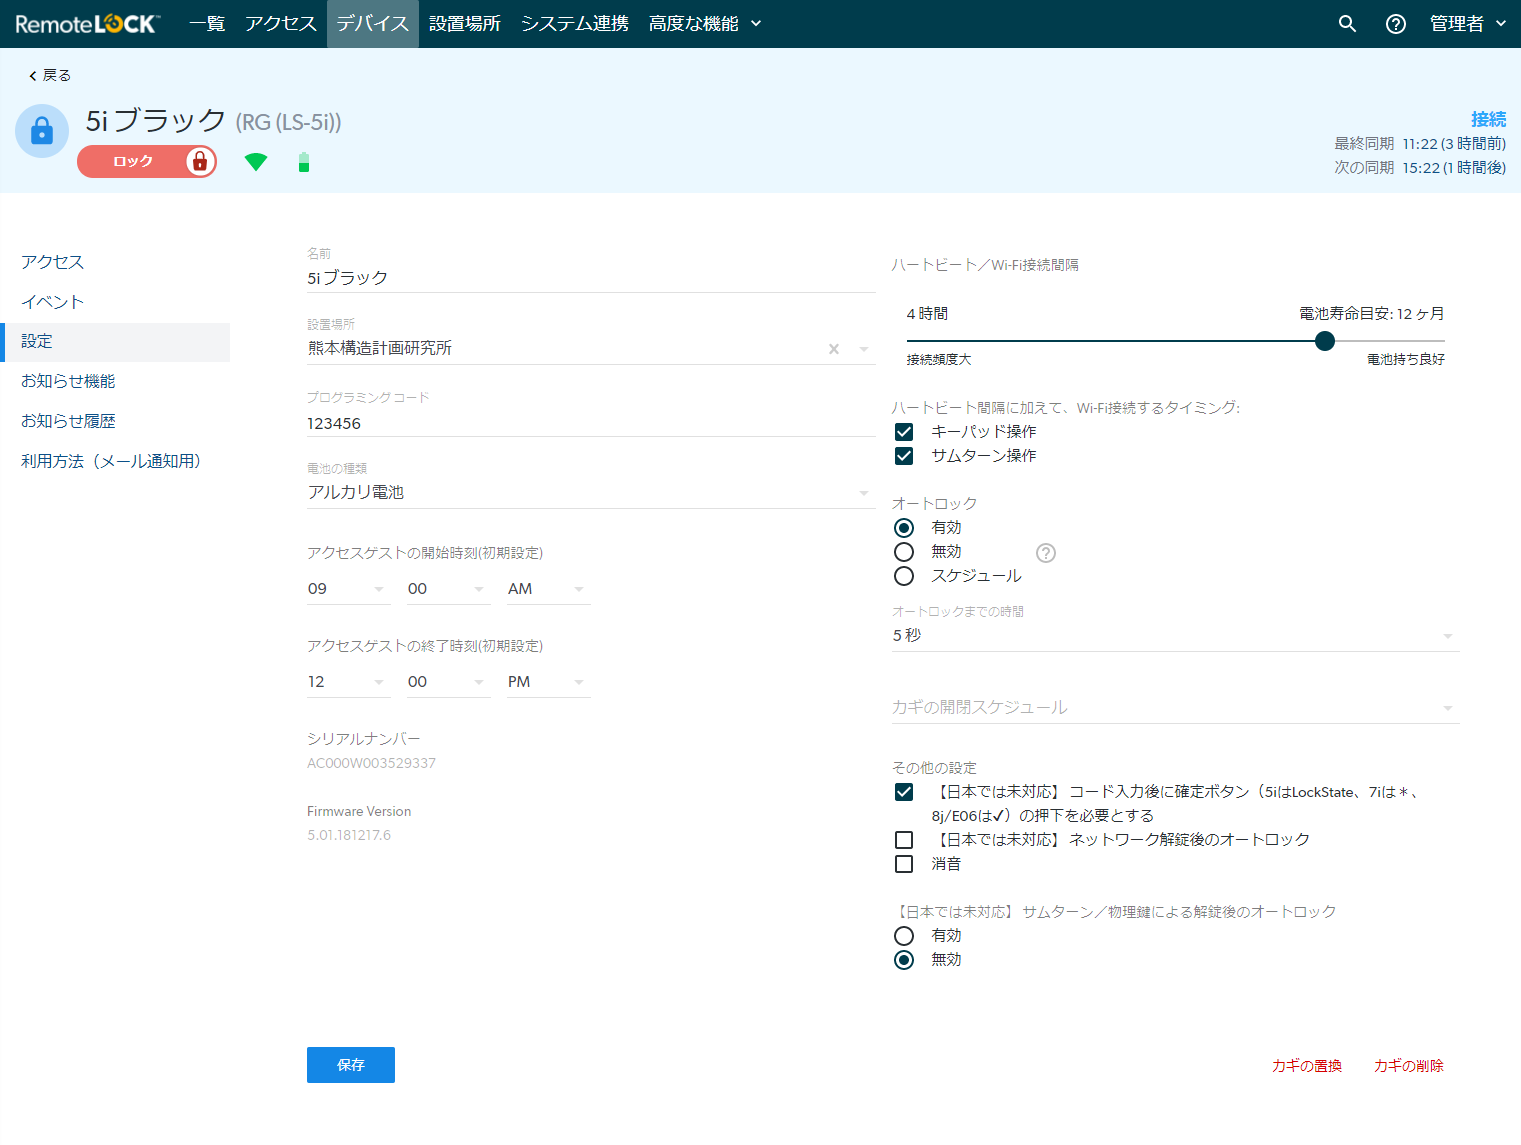The height and width of the screenshot is (1145, 1521).
Task: Open end time PM dropdown
Action: [548, 682]
